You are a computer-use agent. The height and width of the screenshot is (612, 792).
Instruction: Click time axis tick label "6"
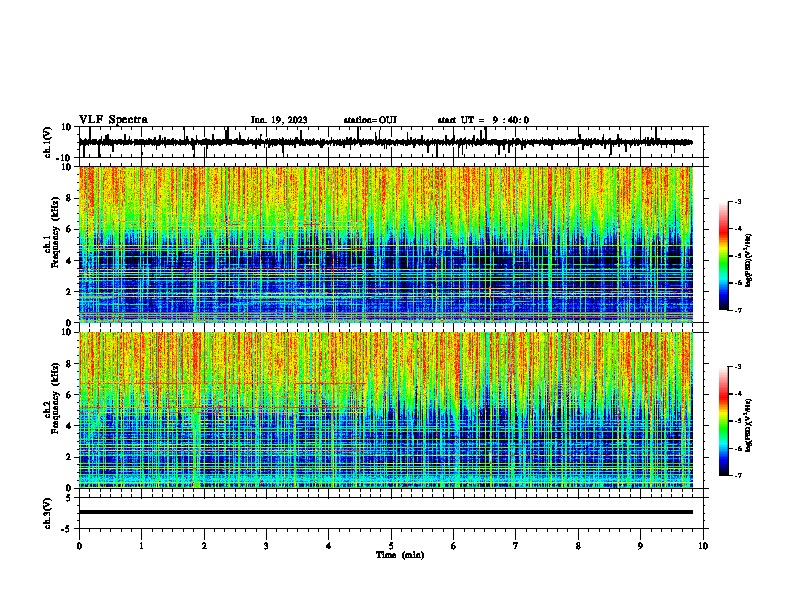[454, 546]
